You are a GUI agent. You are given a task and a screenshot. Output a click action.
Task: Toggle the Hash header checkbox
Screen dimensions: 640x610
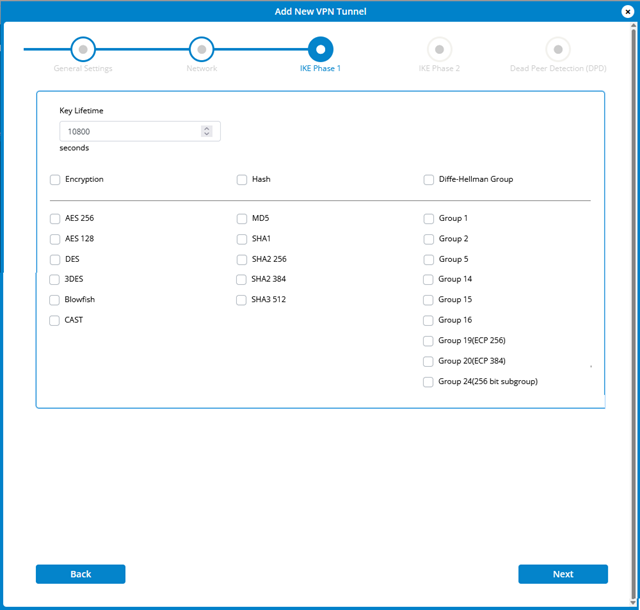point(242,180)
